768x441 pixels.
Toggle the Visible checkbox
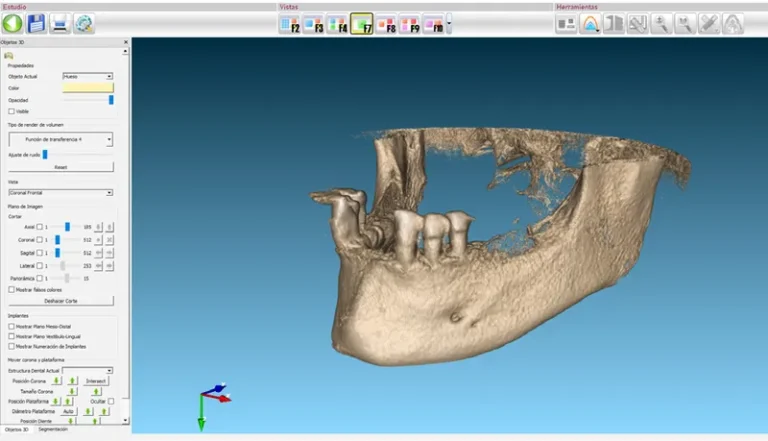pos(11,111)
